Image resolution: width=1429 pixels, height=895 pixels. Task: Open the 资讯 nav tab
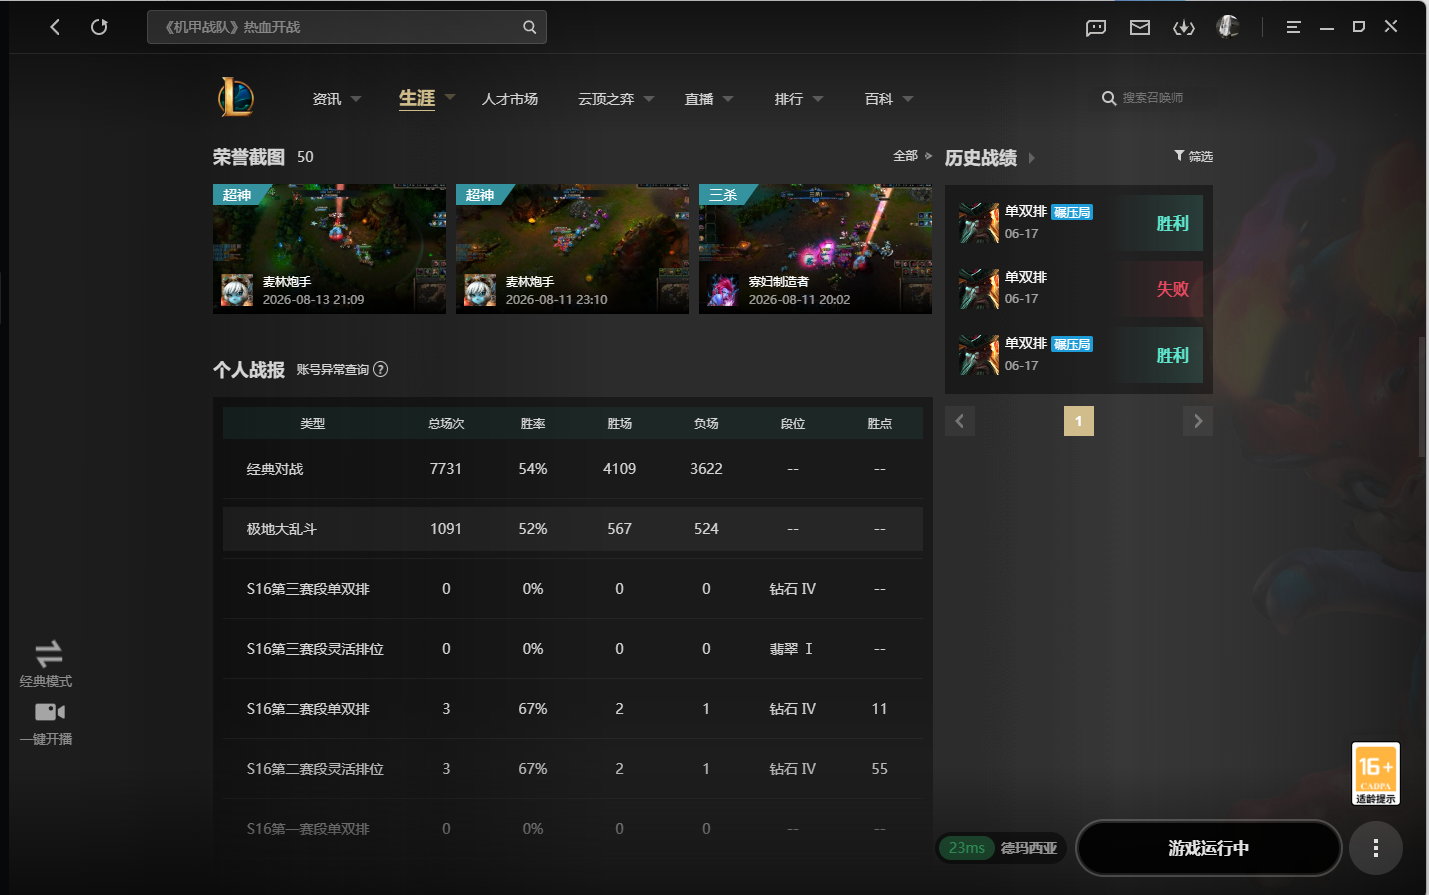[x=327, y=99]
